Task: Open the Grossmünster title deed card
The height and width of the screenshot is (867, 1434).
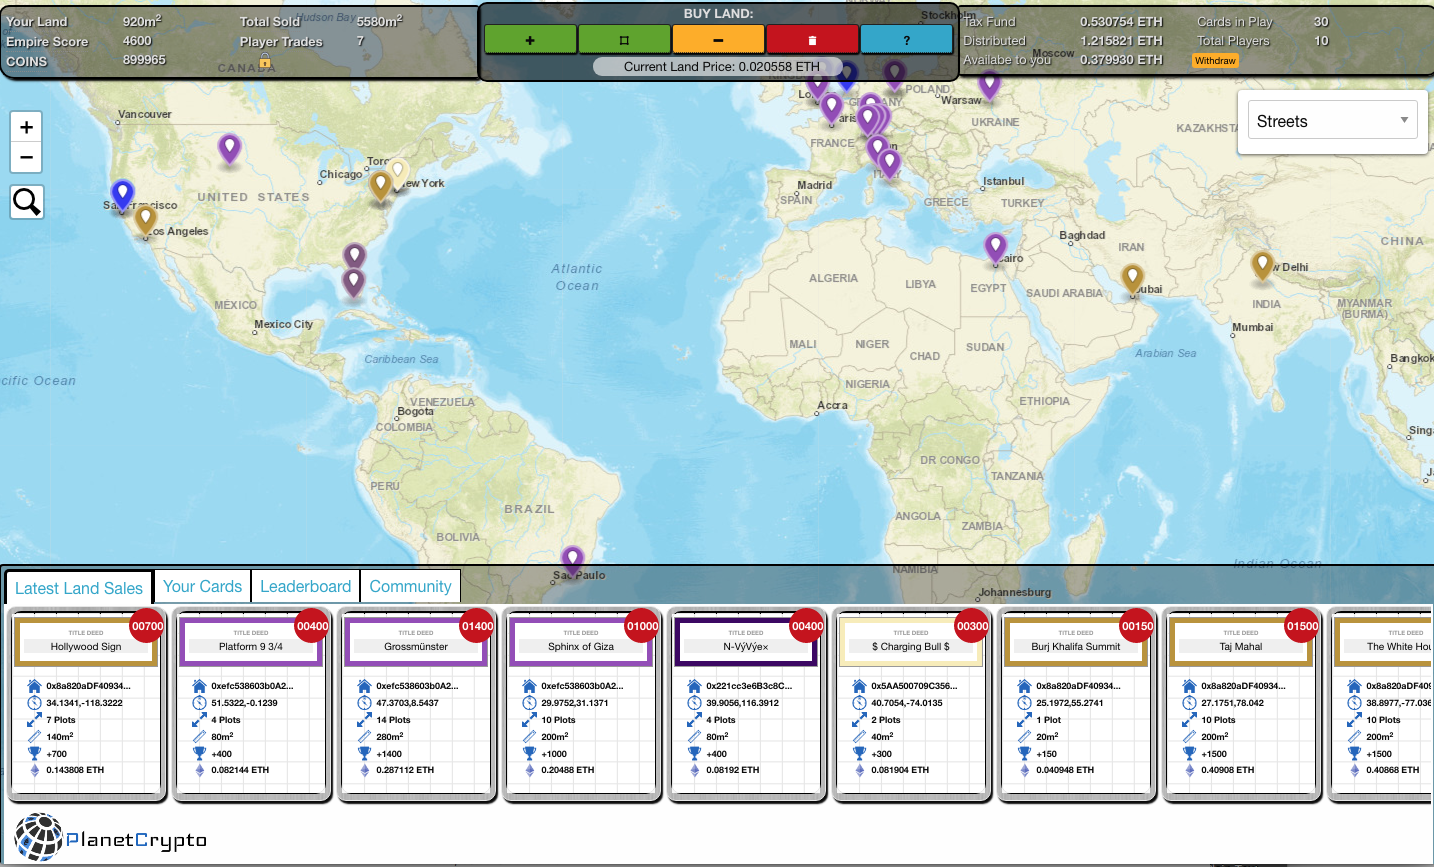Action: [416, 705]
